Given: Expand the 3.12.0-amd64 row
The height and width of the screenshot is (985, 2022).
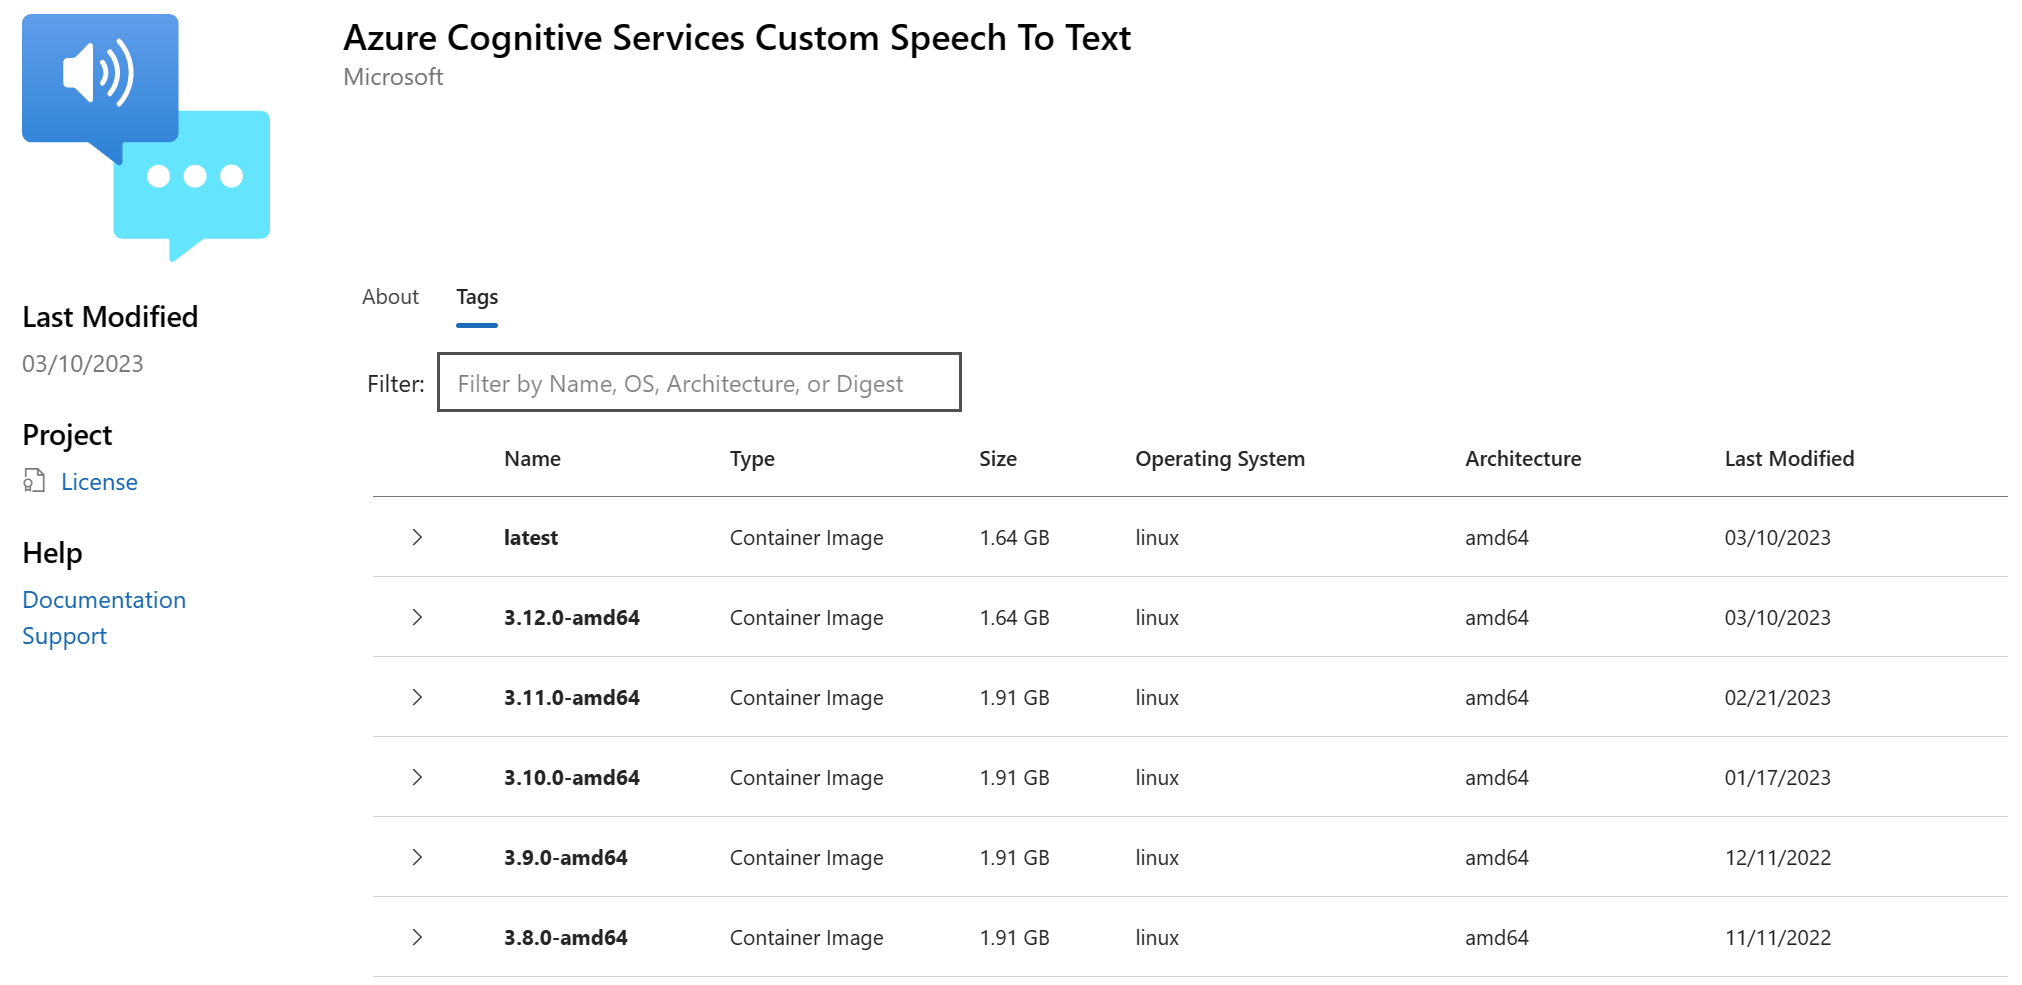Looking at the screenshot, I should click(417, 617).
